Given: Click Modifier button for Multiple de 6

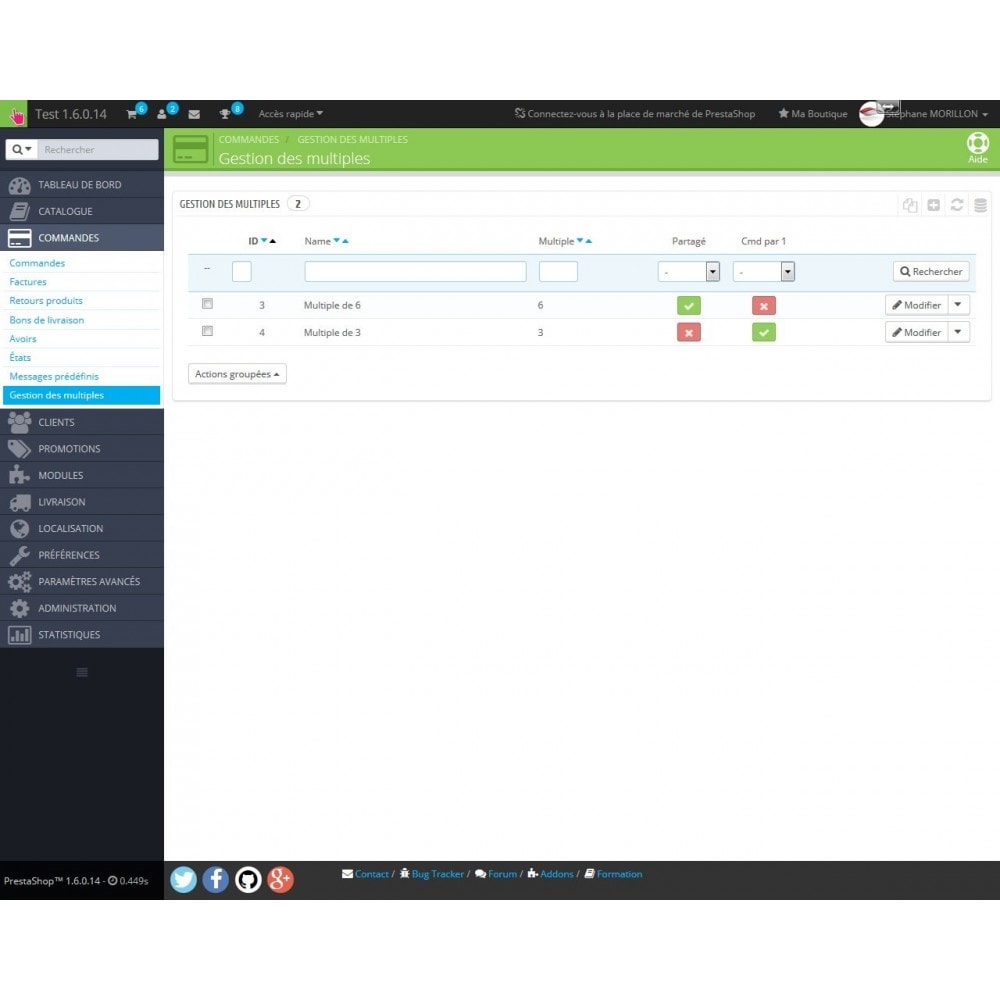Looking at the screenshot, I should click(x=916, y=305).
